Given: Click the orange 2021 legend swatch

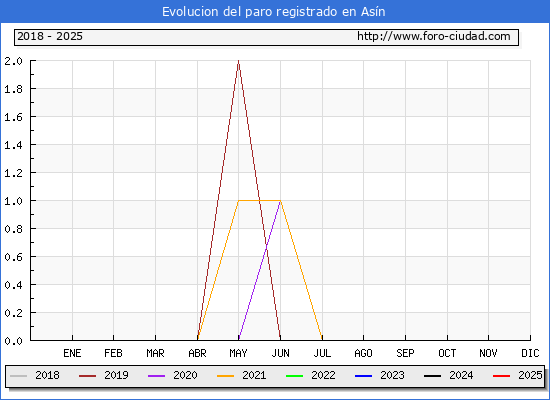Looking at the screenshot, I should (226, 376).
